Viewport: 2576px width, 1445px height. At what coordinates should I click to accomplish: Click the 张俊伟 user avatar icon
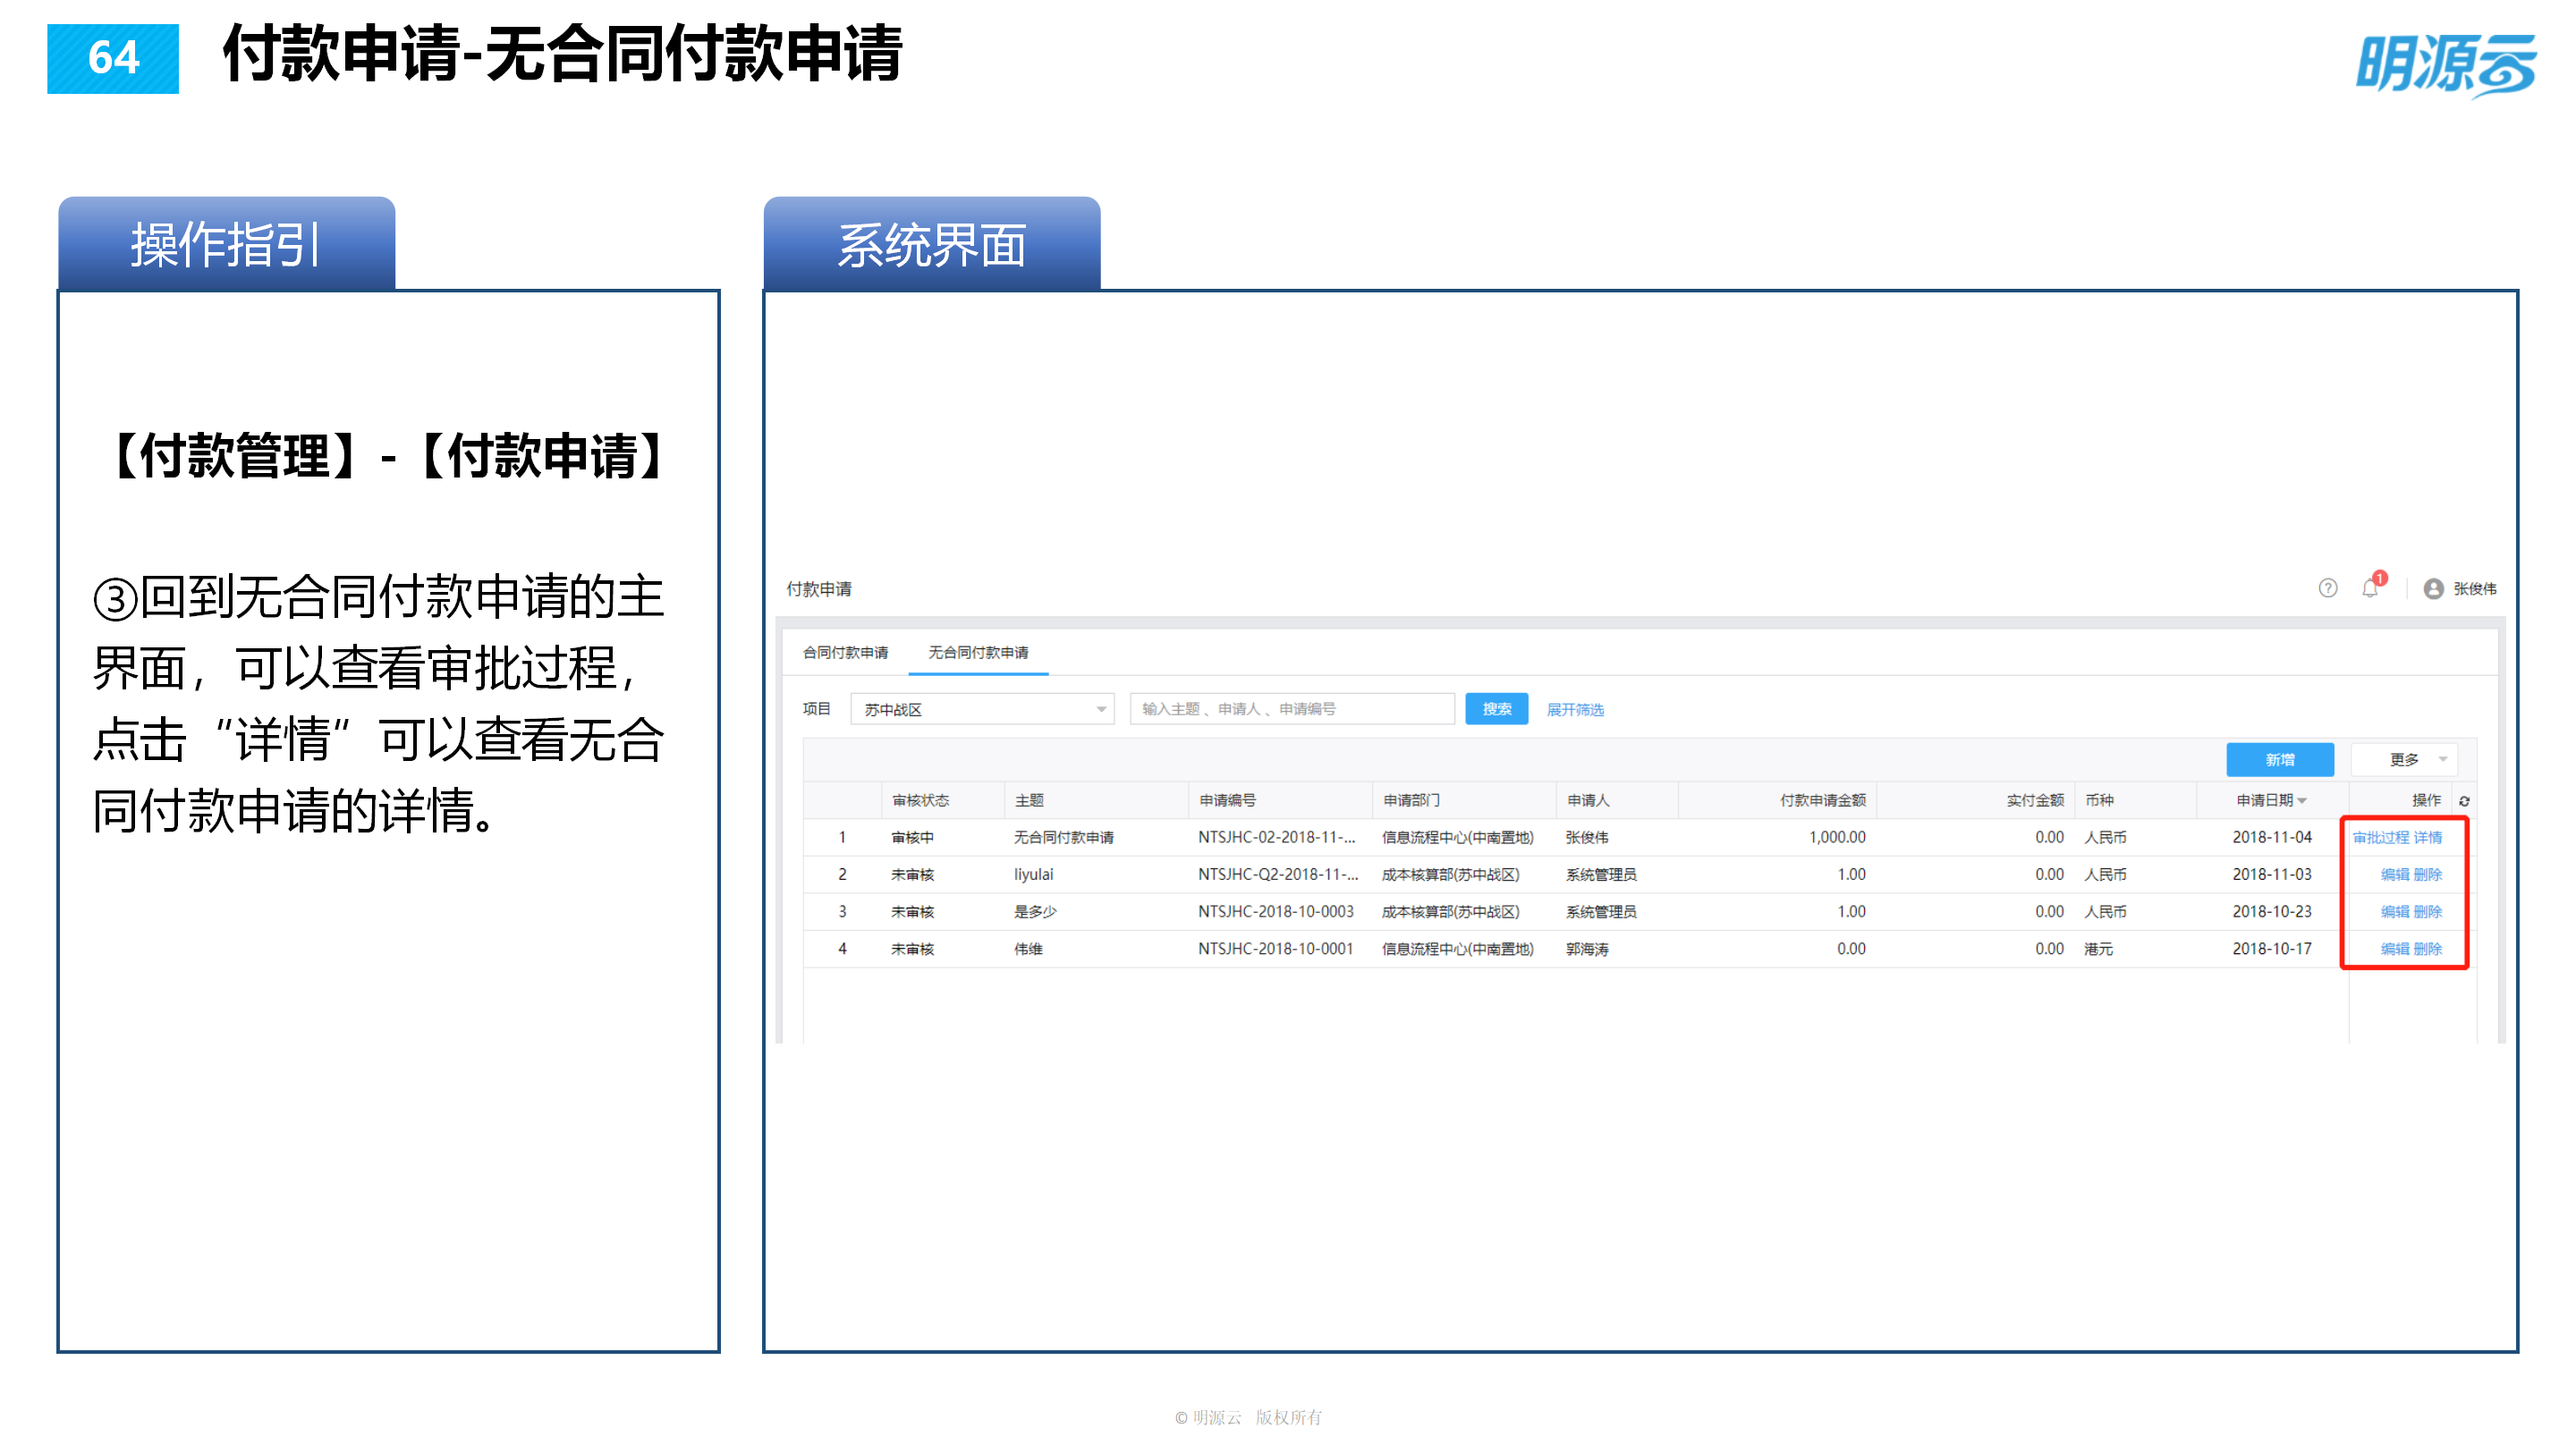point(2434,589)
